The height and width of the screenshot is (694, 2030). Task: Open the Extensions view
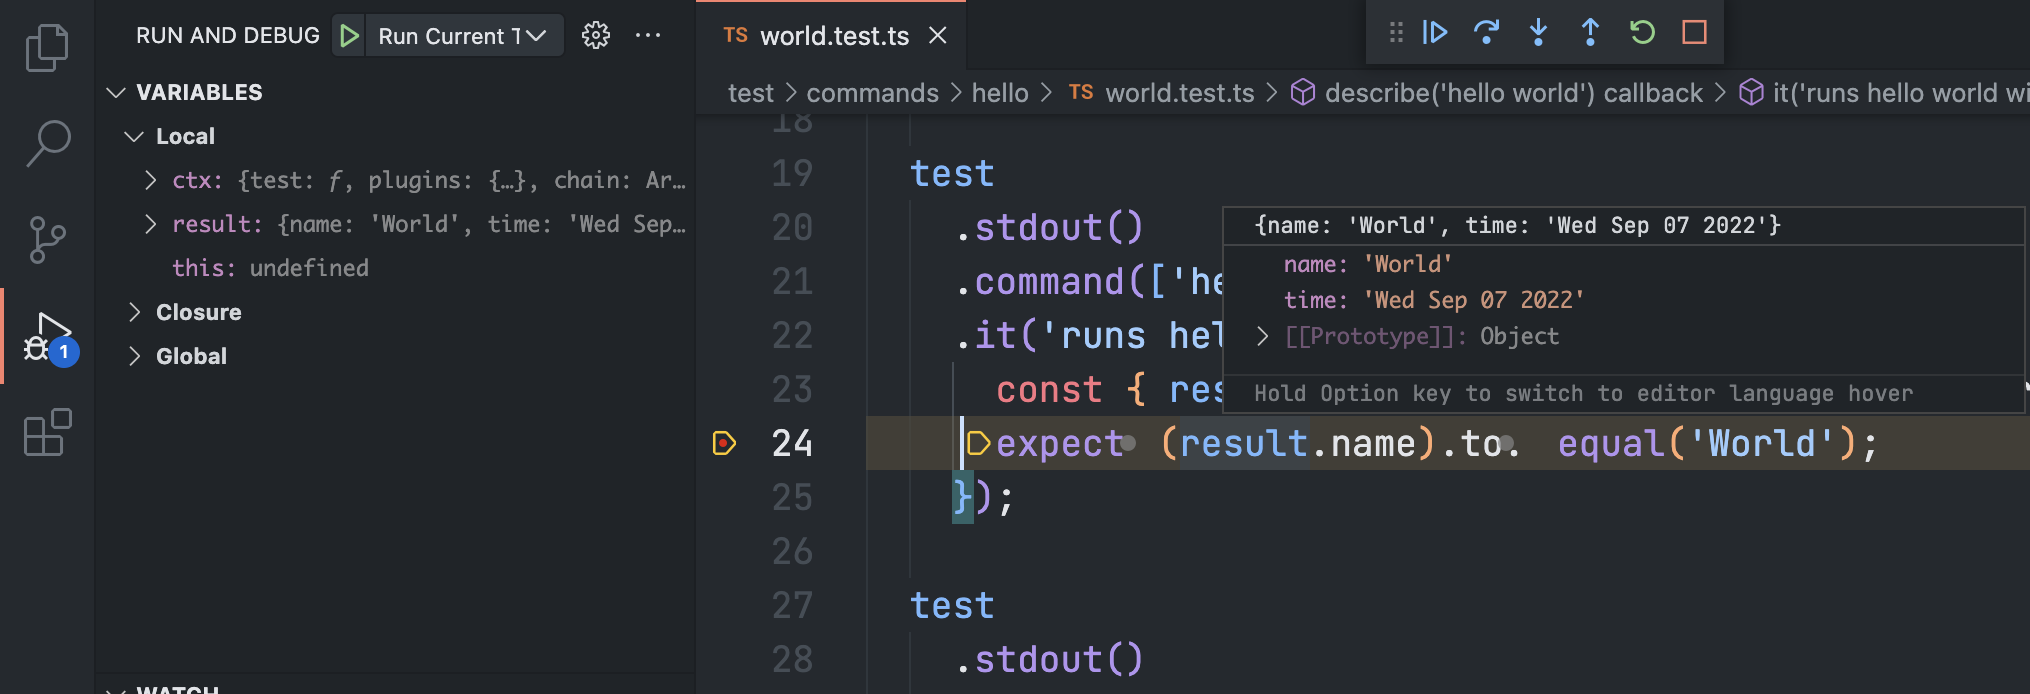pyautogui.click(x=47, y=433)
